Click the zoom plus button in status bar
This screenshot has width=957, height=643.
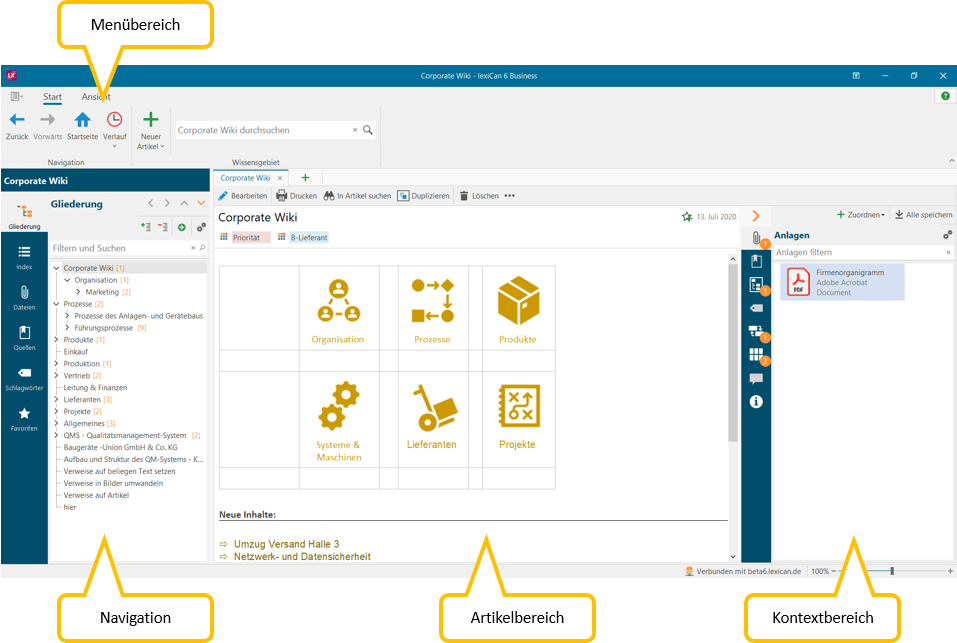click(950, 571)
